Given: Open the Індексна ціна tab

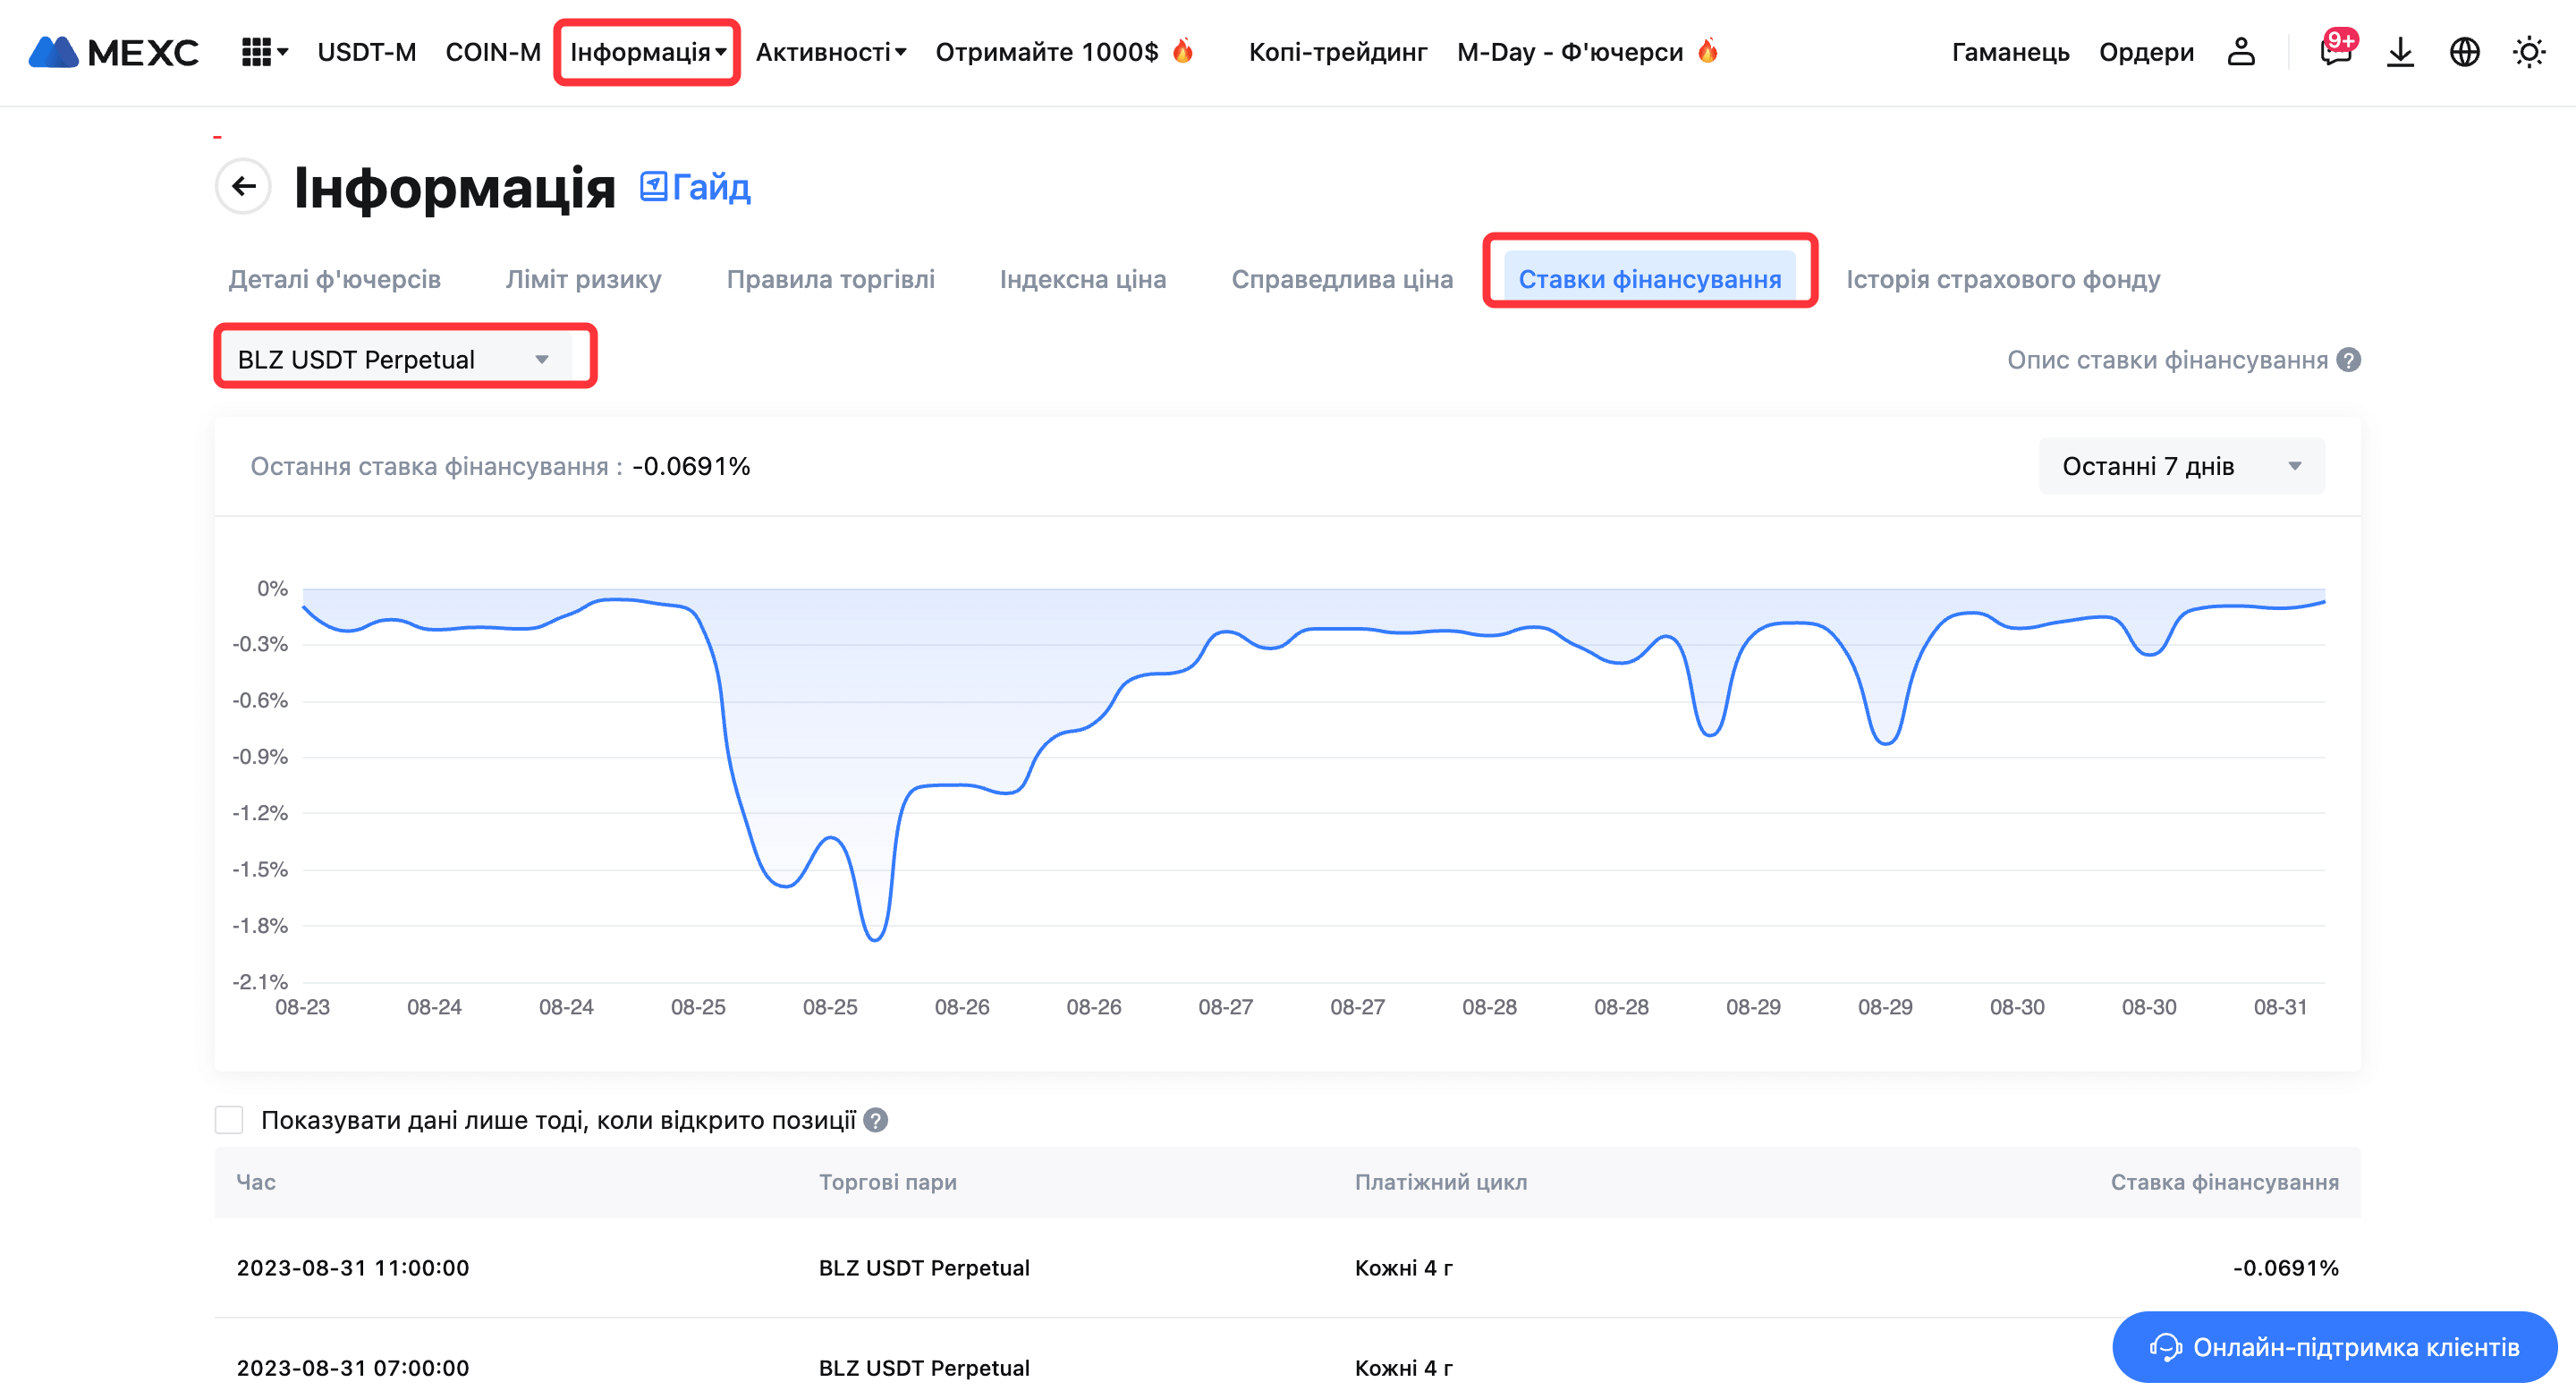Looking at the screenshot, I should (x=1082, y=279).
